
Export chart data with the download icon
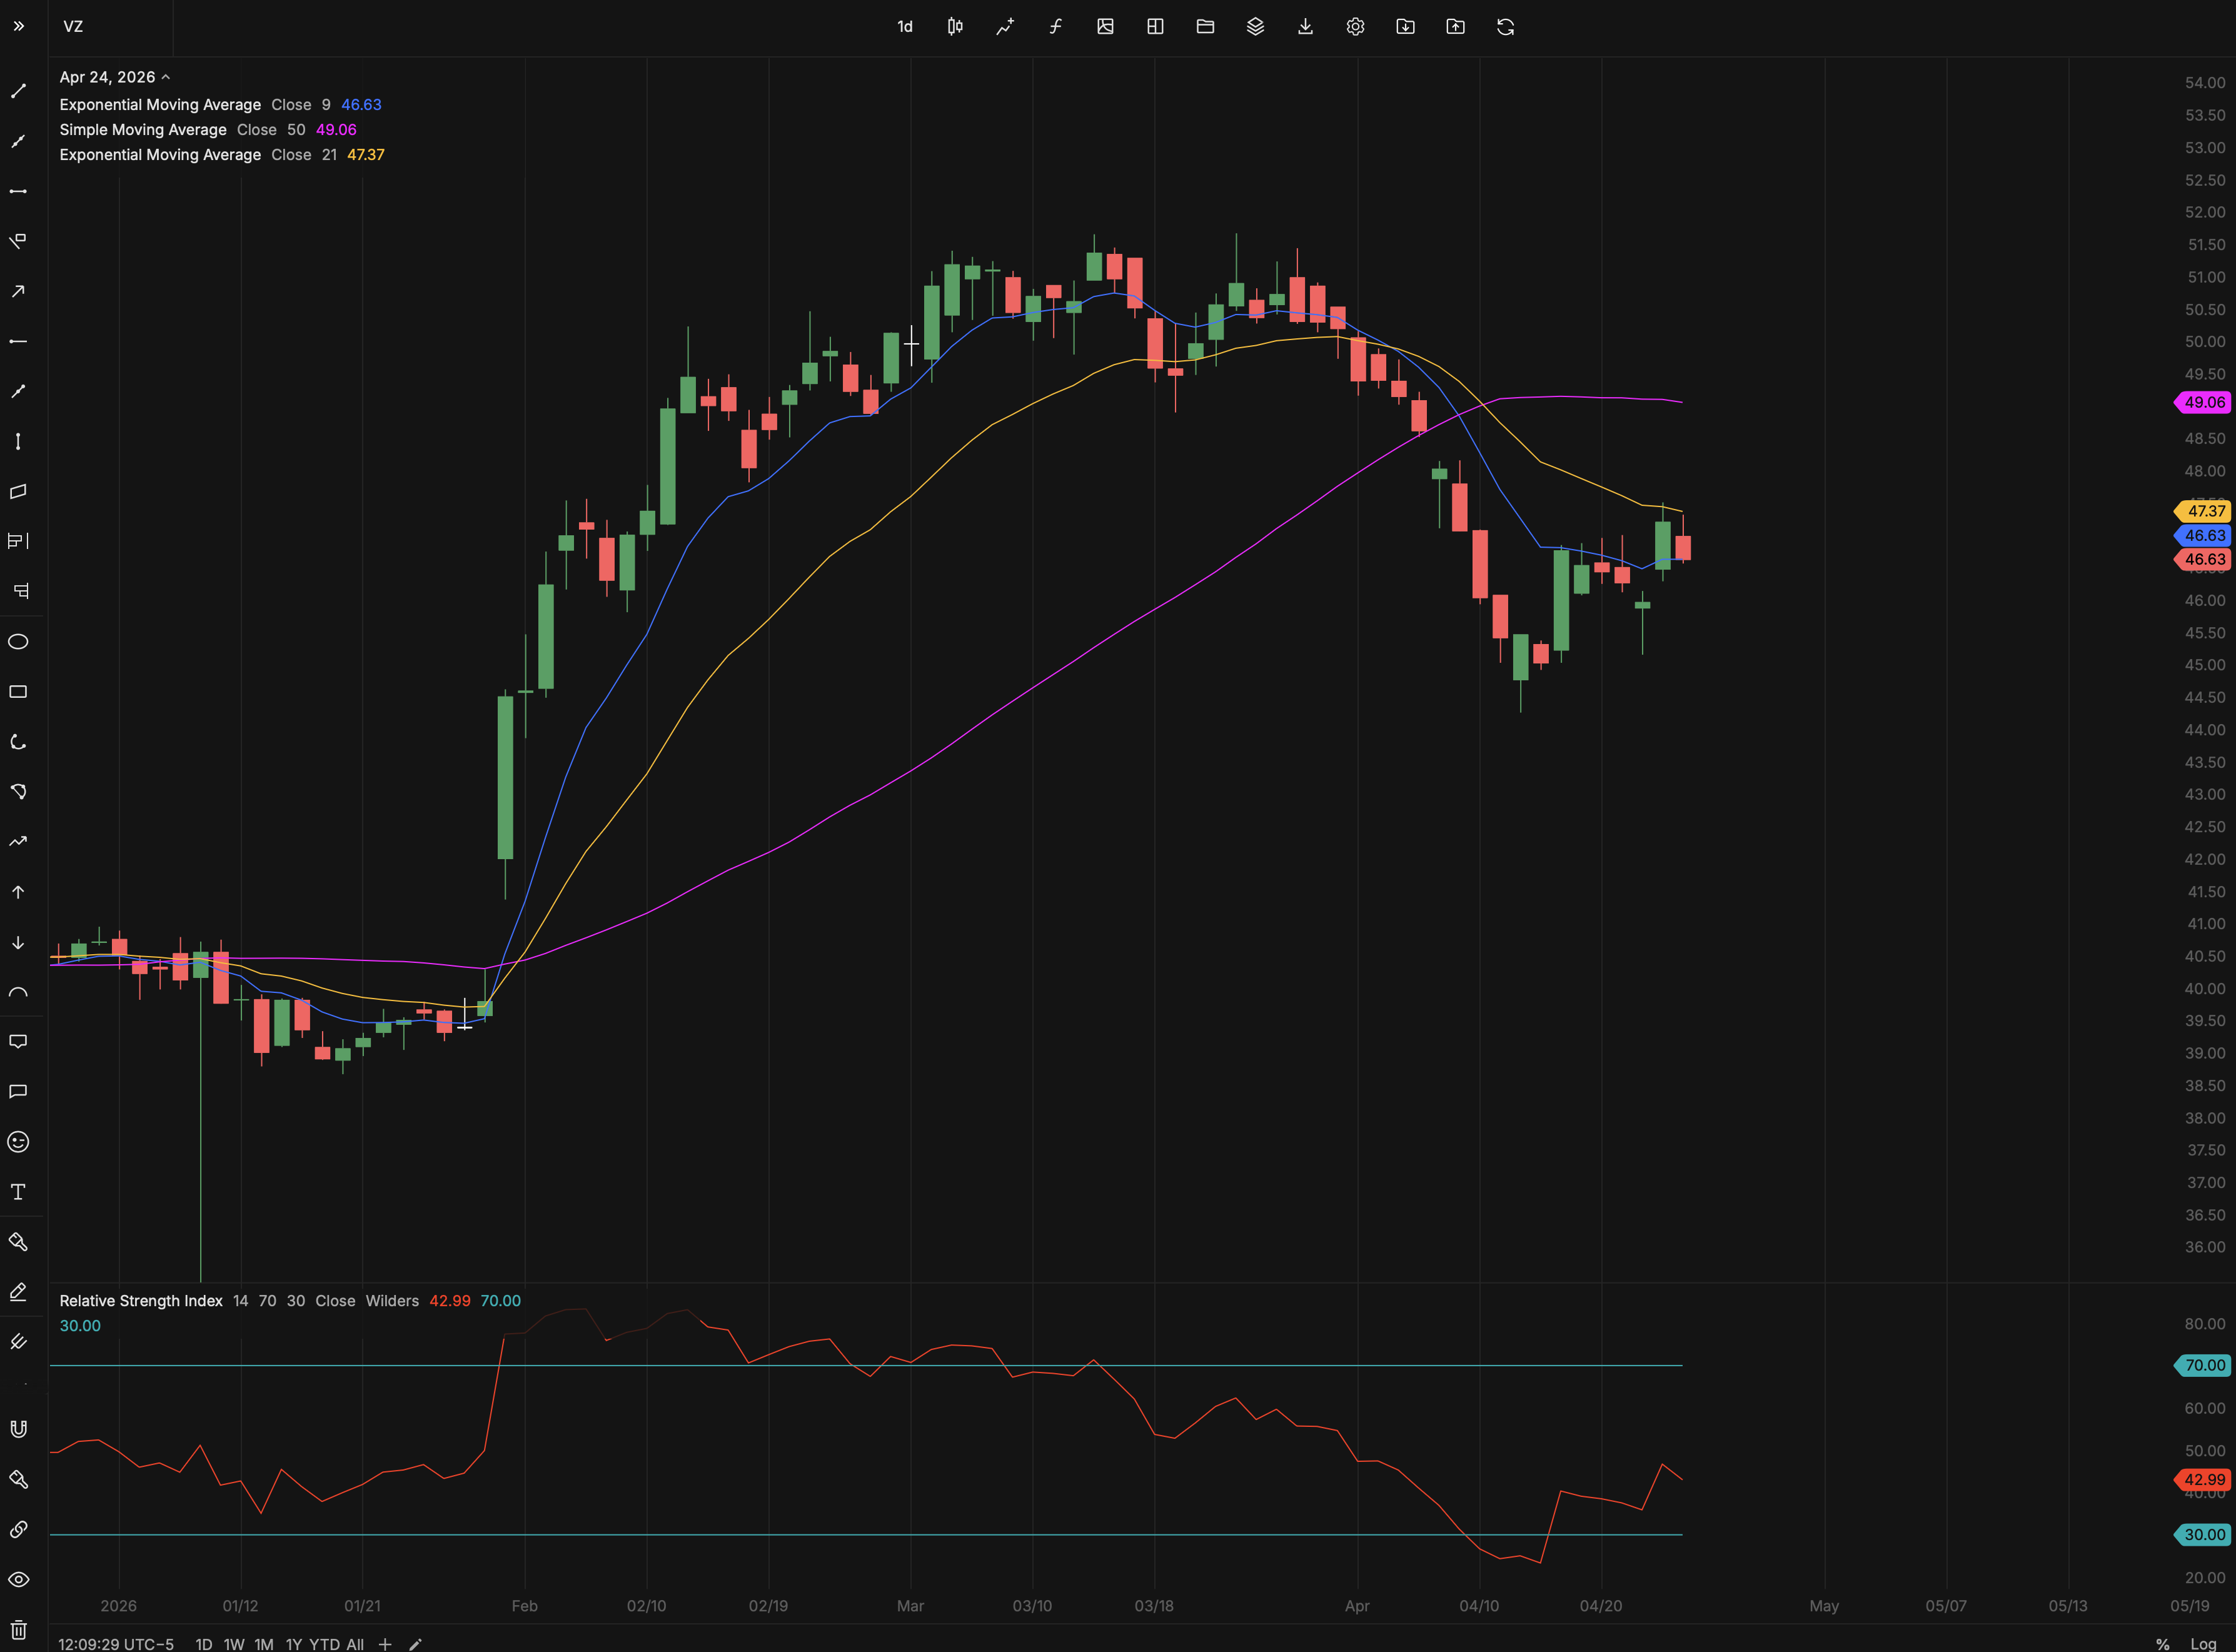click(1306, 27)
